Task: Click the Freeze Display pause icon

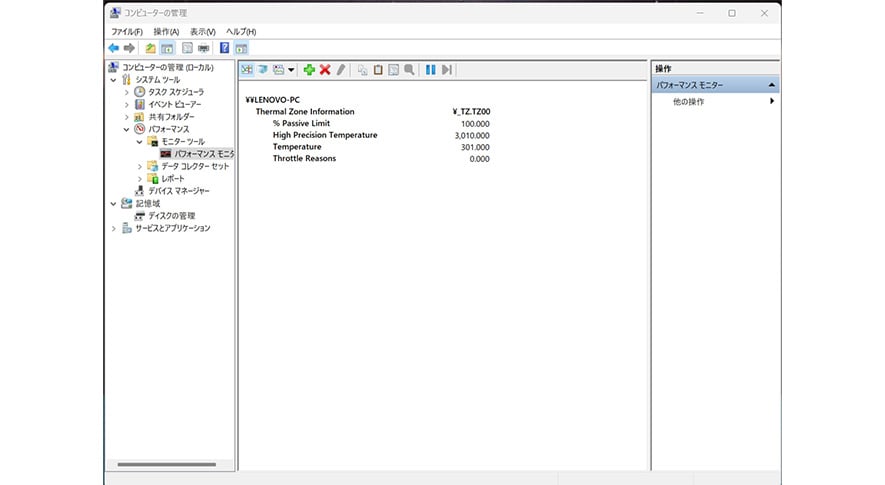Action: pyautogui.click(x=430, y=69)
